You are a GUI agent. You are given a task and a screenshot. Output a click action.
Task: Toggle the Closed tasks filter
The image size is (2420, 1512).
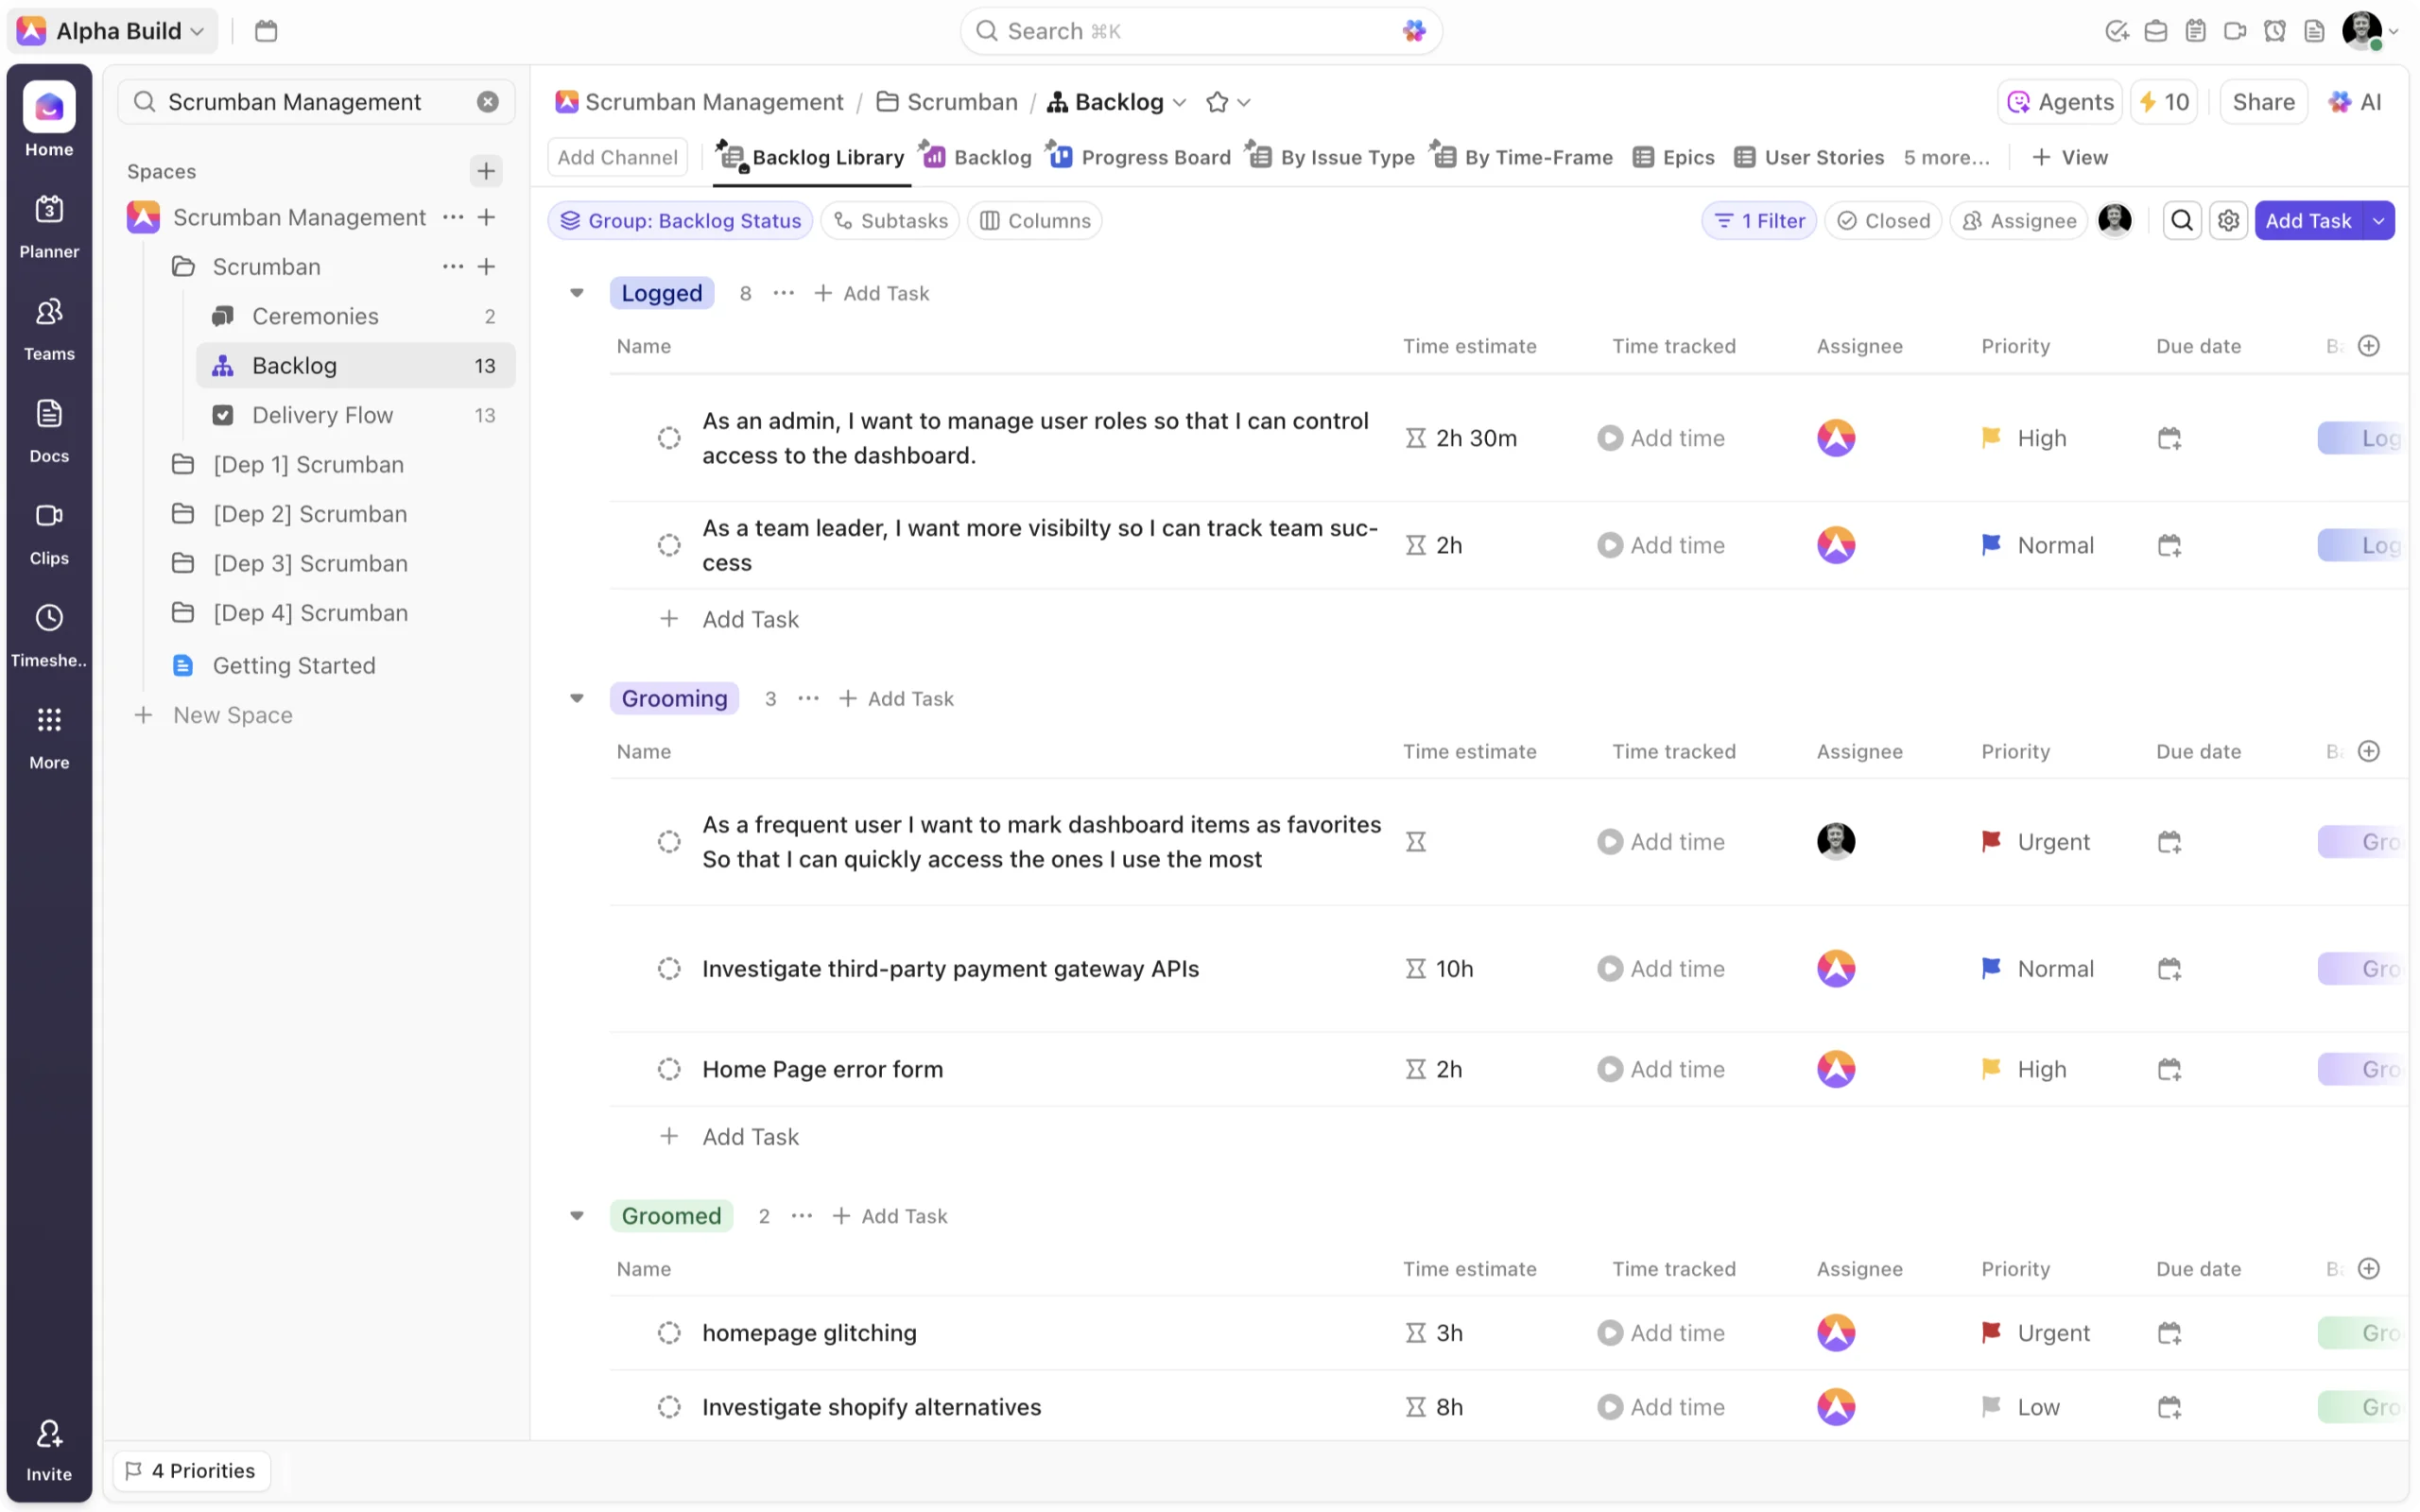1884,220
